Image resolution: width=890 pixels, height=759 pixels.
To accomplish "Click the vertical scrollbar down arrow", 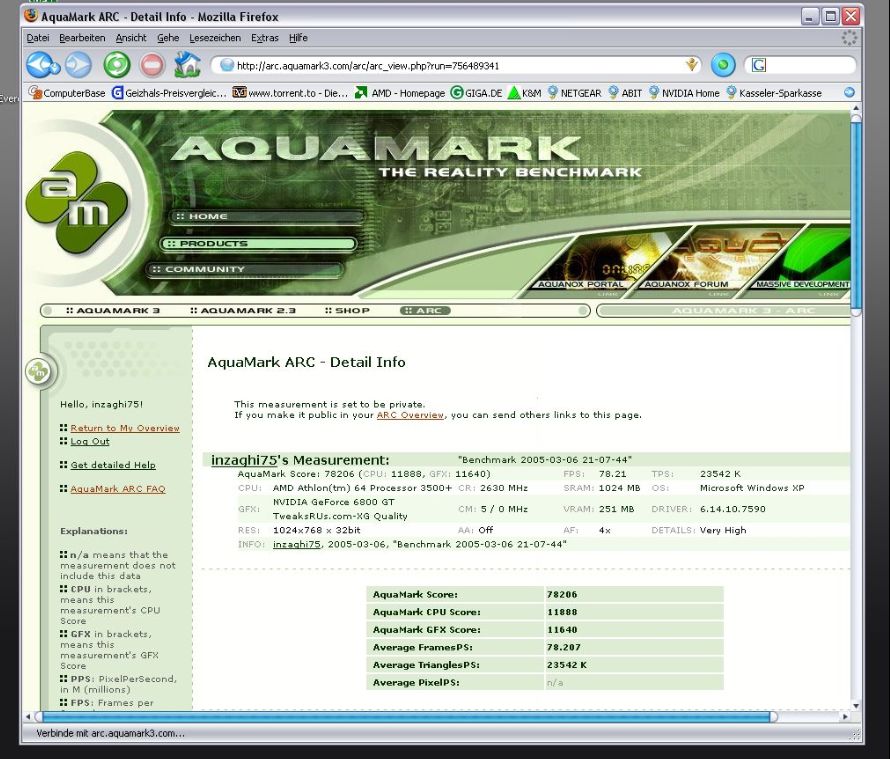I will (x=856, y=706).
